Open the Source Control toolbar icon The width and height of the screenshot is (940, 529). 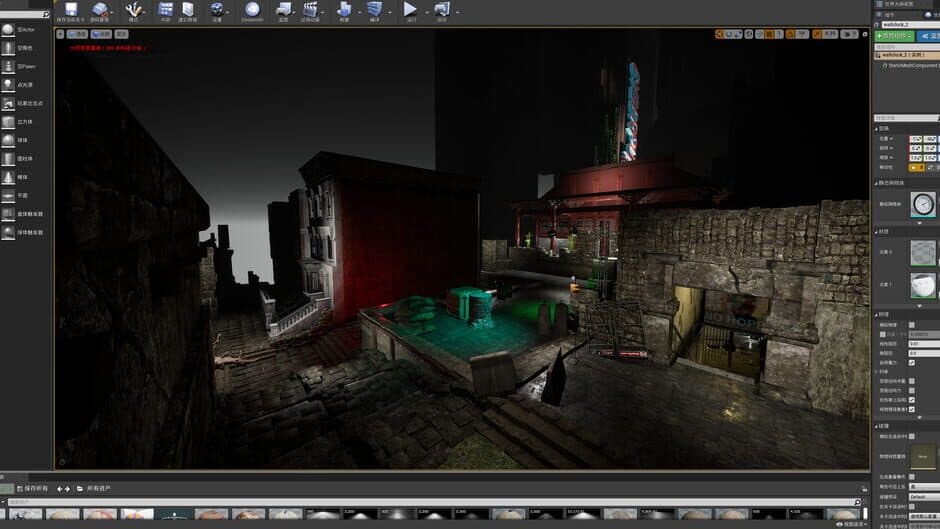[x=100, y=9]
